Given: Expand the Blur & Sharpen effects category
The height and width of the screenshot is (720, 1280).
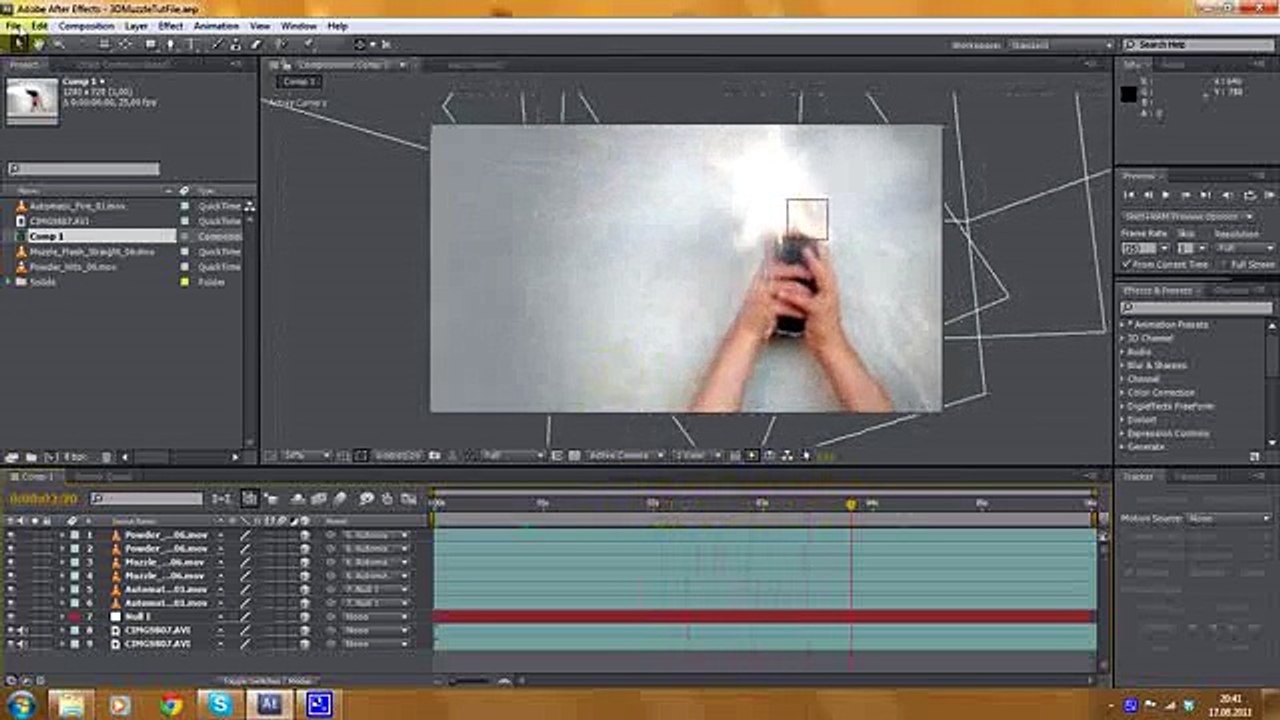Looking at the screenshot, I should coord(1123,366).
